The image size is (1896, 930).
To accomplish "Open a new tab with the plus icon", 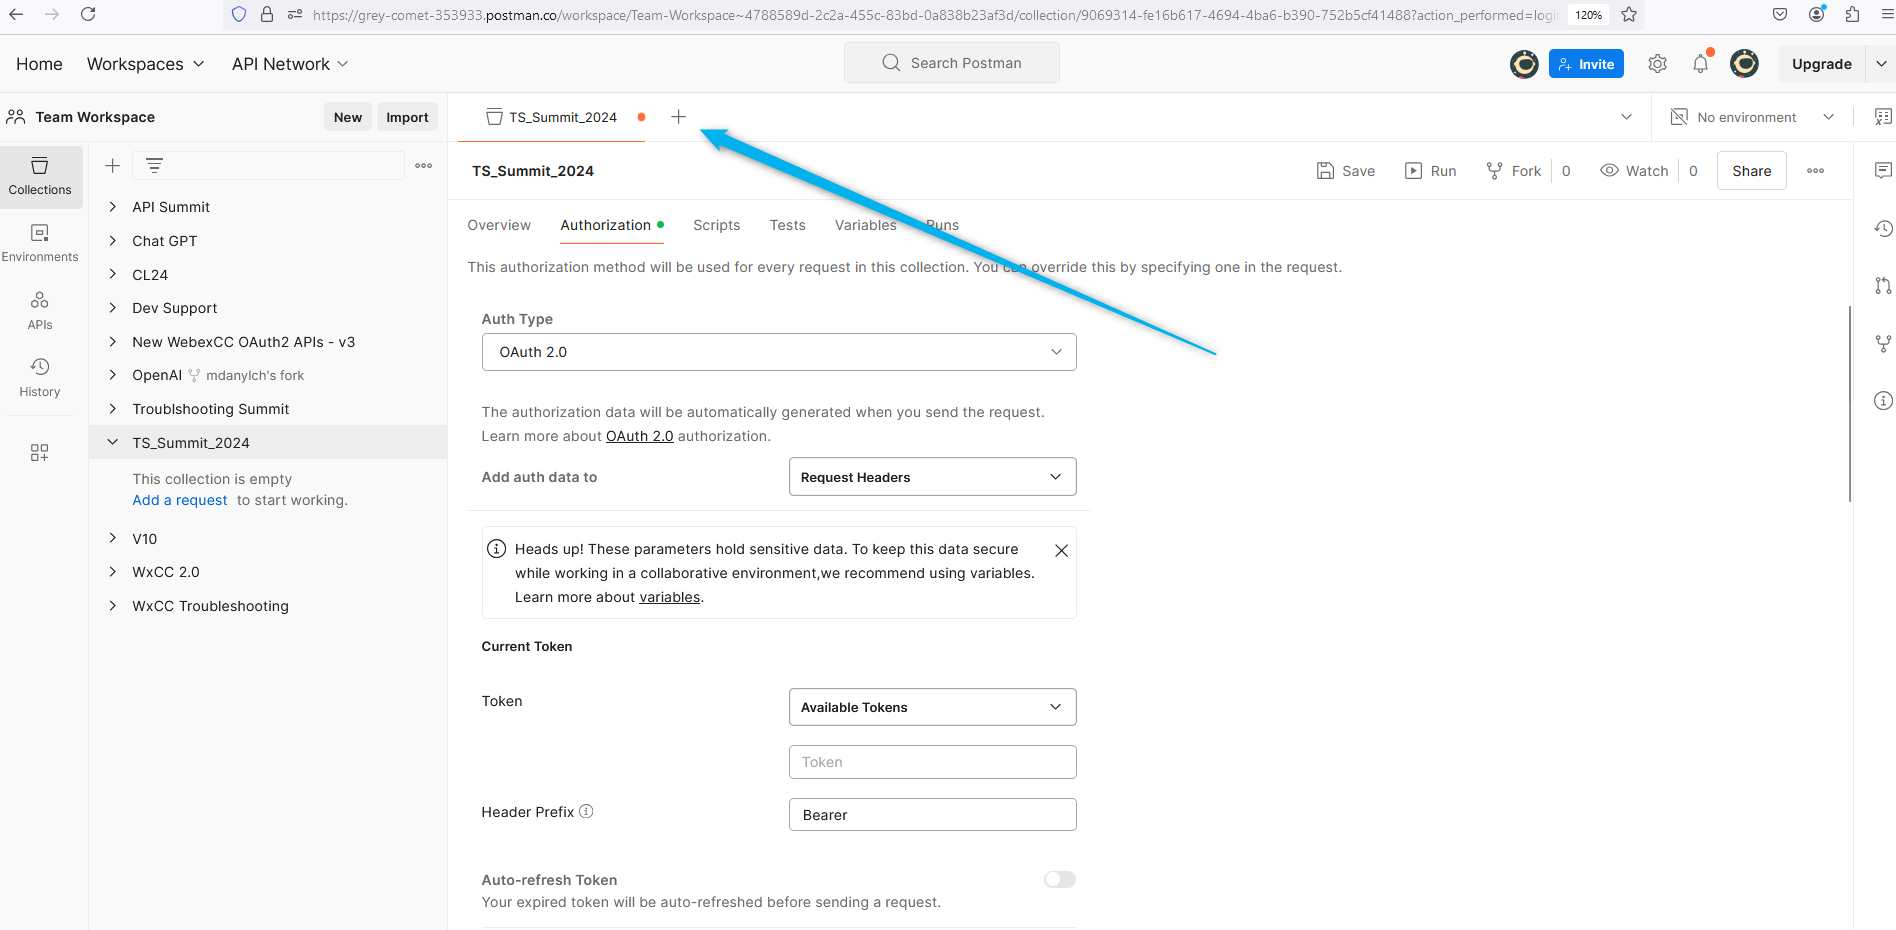I will (678, 117).
